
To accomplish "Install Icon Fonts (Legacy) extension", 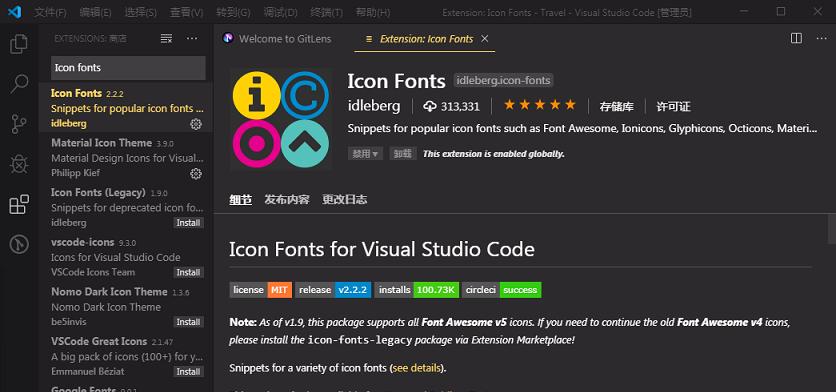I will coord(188,223).
